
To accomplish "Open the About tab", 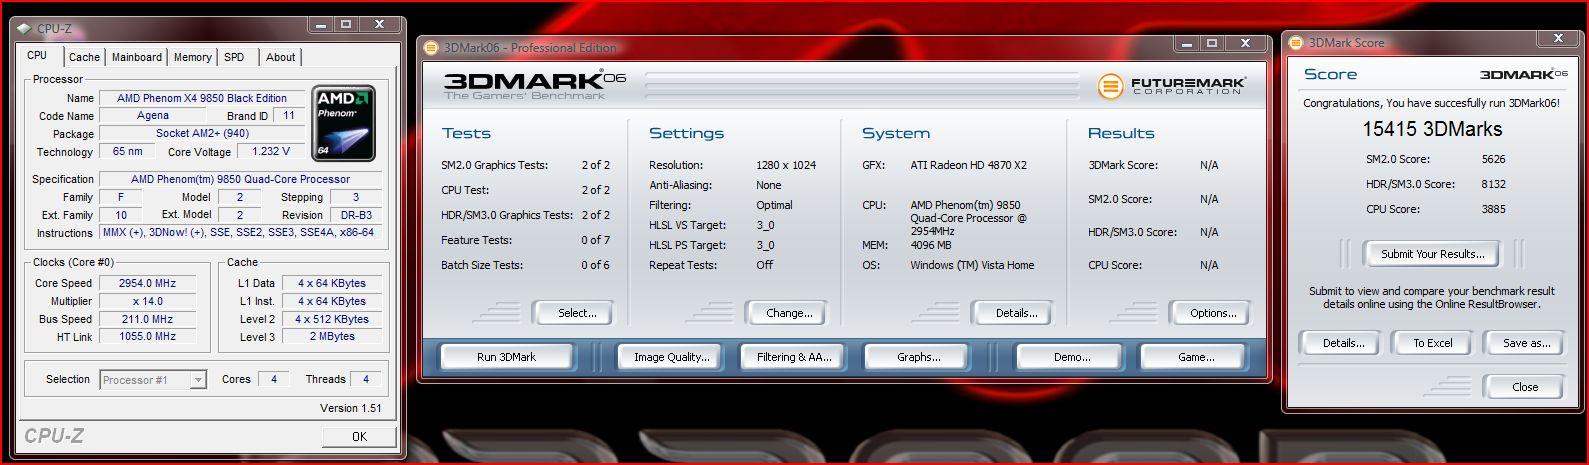I will click(x=281, y=58).
